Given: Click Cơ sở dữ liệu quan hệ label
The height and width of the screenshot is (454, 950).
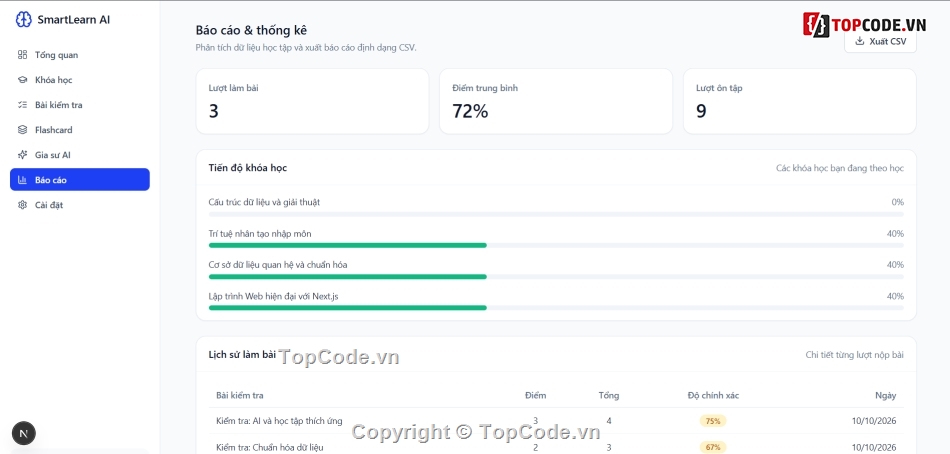Looking at the screenshot, I should coord(278,265).
